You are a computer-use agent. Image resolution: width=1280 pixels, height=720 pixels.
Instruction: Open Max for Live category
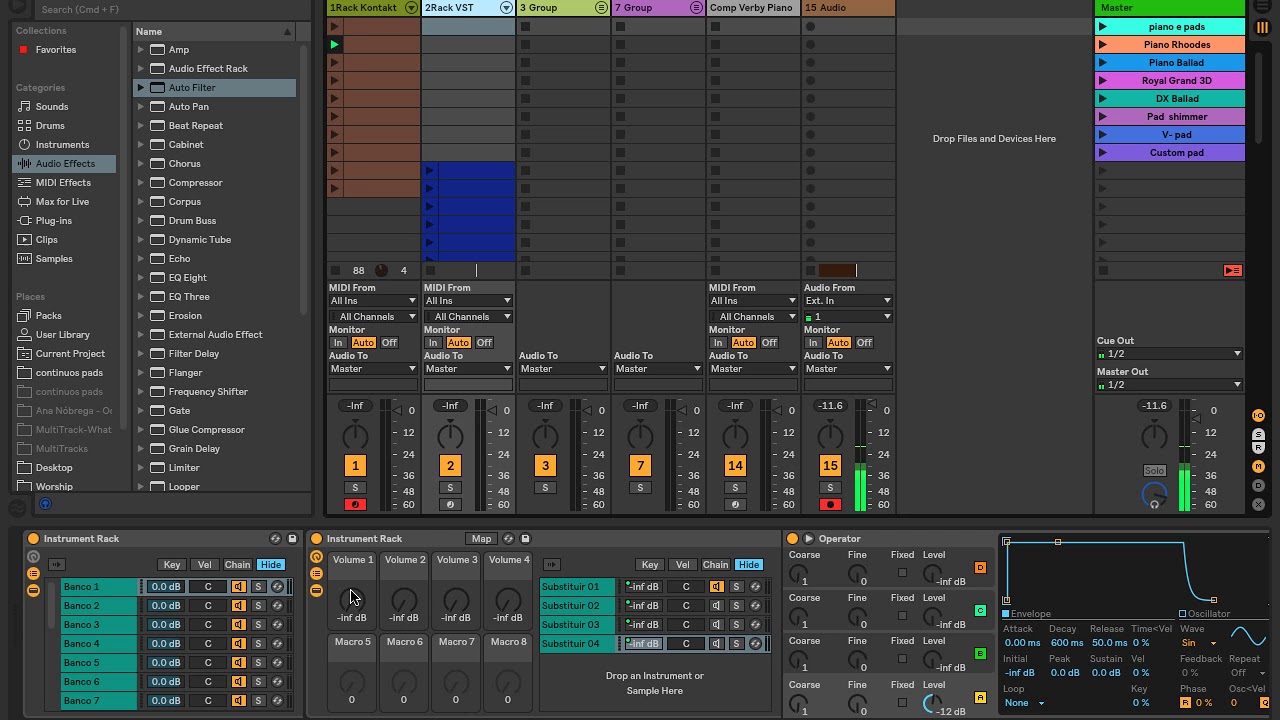62,202
